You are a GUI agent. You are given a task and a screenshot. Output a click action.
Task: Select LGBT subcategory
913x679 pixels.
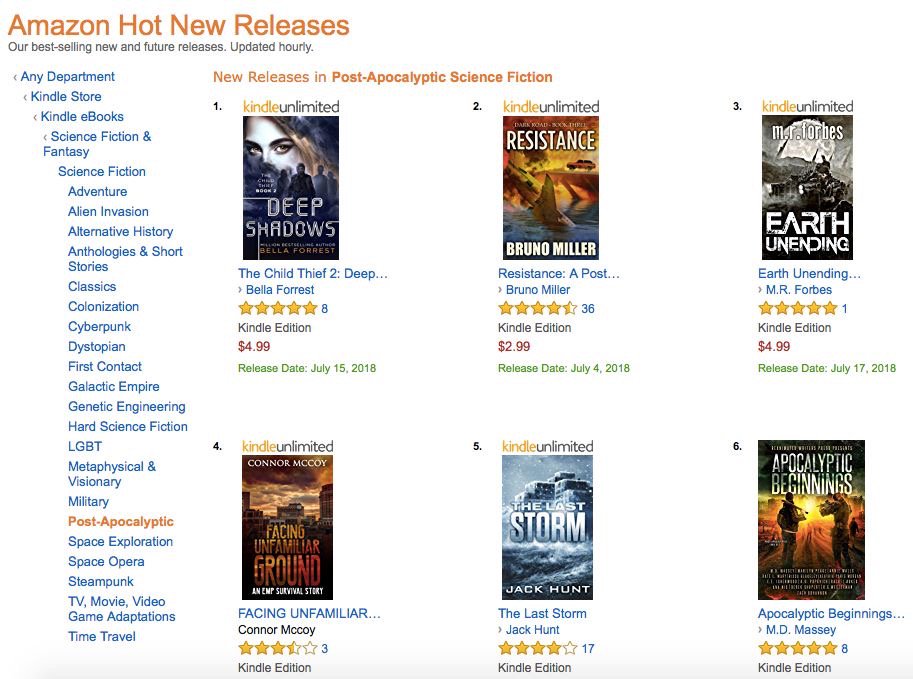click(x=85, y=446)
